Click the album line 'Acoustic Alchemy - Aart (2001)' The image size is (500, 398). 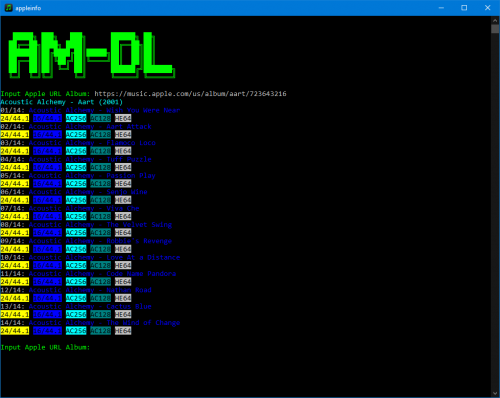coord(62,102)
